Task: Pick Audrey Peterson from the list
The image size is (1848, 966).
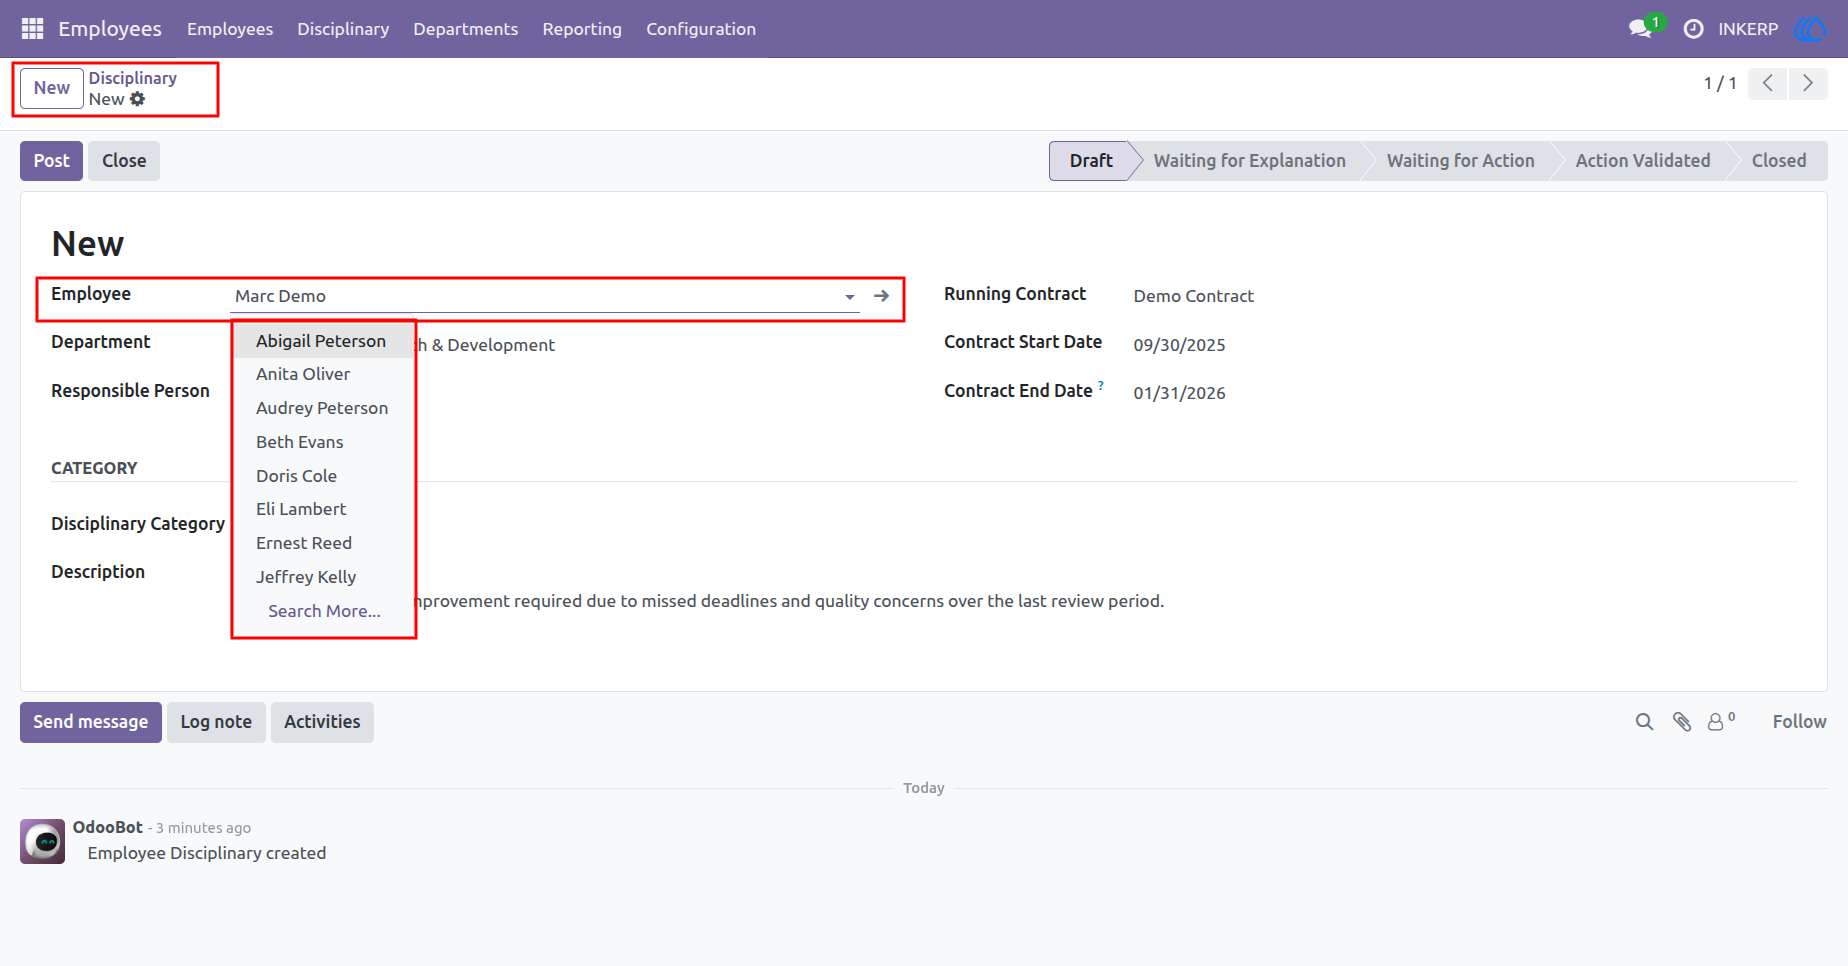Action: click(323, 408)
